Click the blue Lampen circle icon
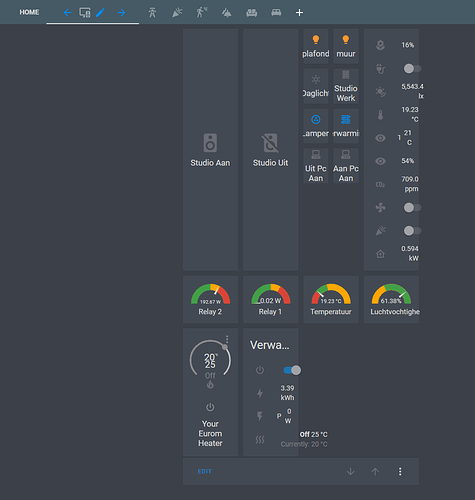 pos(316,119)
